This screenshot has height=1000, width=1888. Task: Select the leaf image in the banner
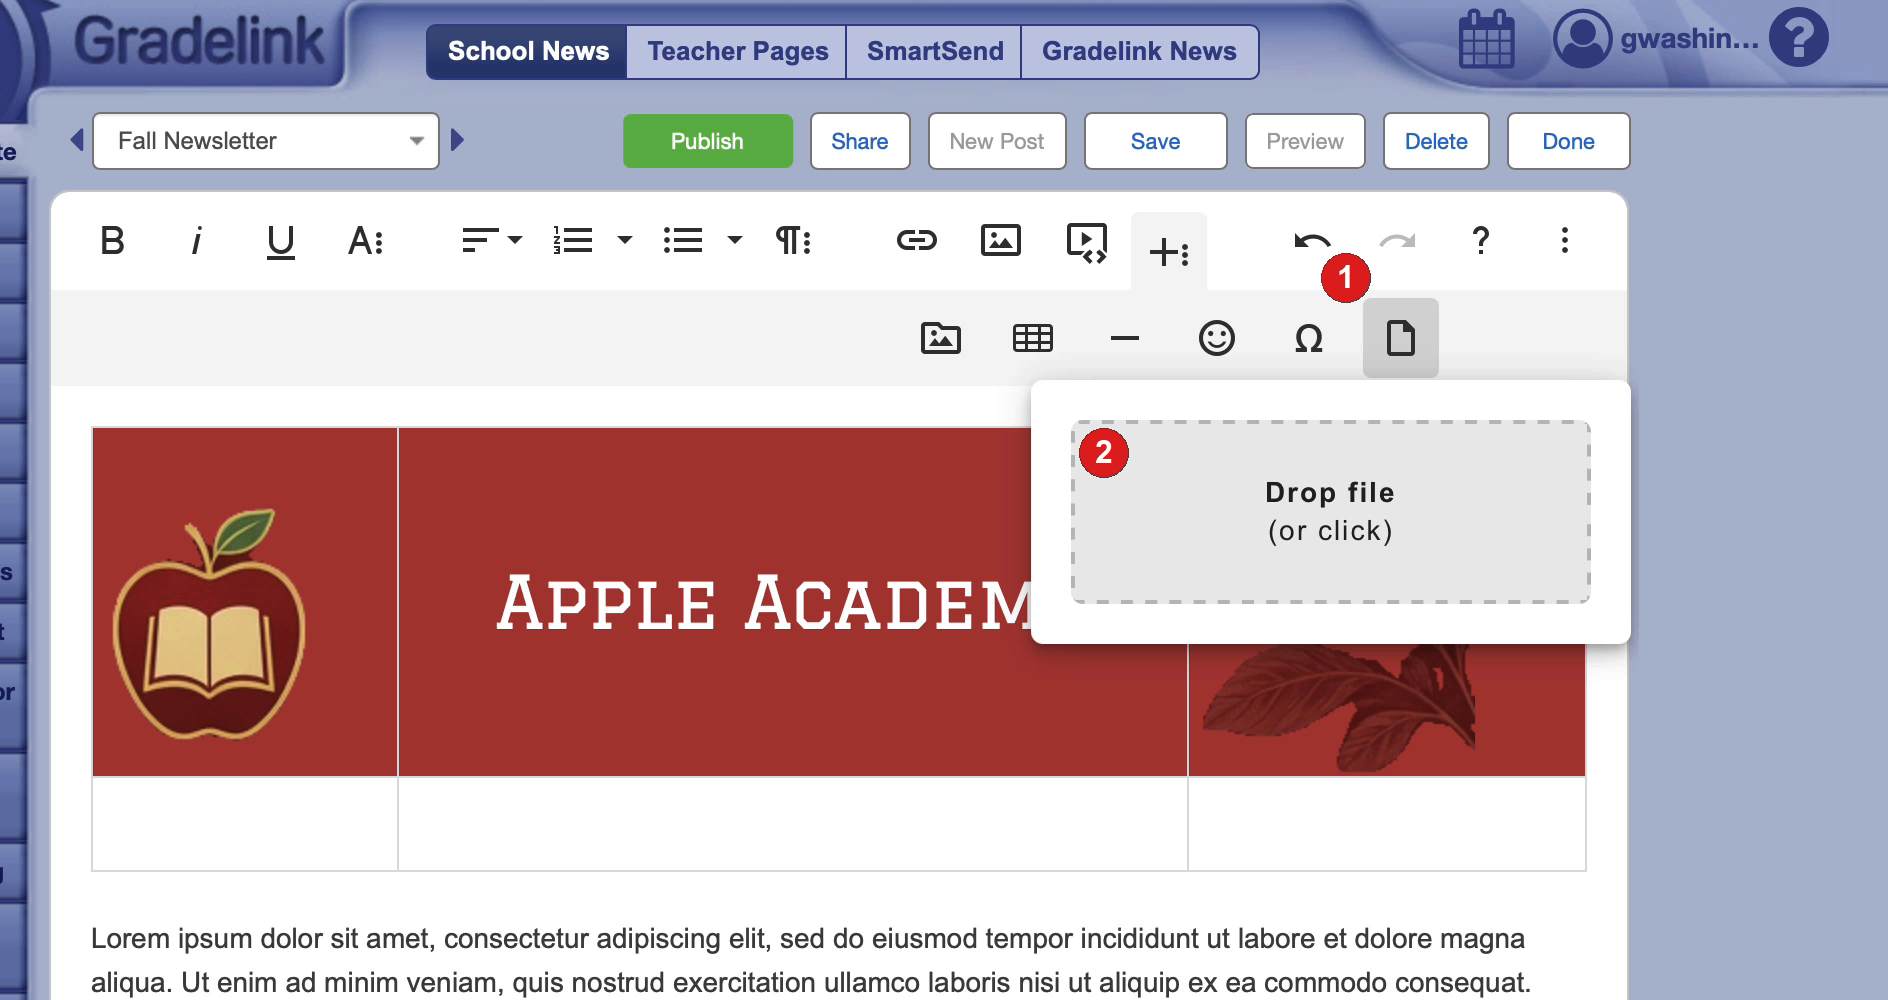(1340, 708)
